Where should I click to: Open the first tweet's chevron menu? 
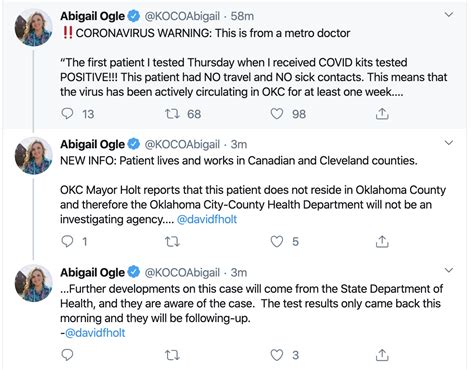[x=449, y=14]
